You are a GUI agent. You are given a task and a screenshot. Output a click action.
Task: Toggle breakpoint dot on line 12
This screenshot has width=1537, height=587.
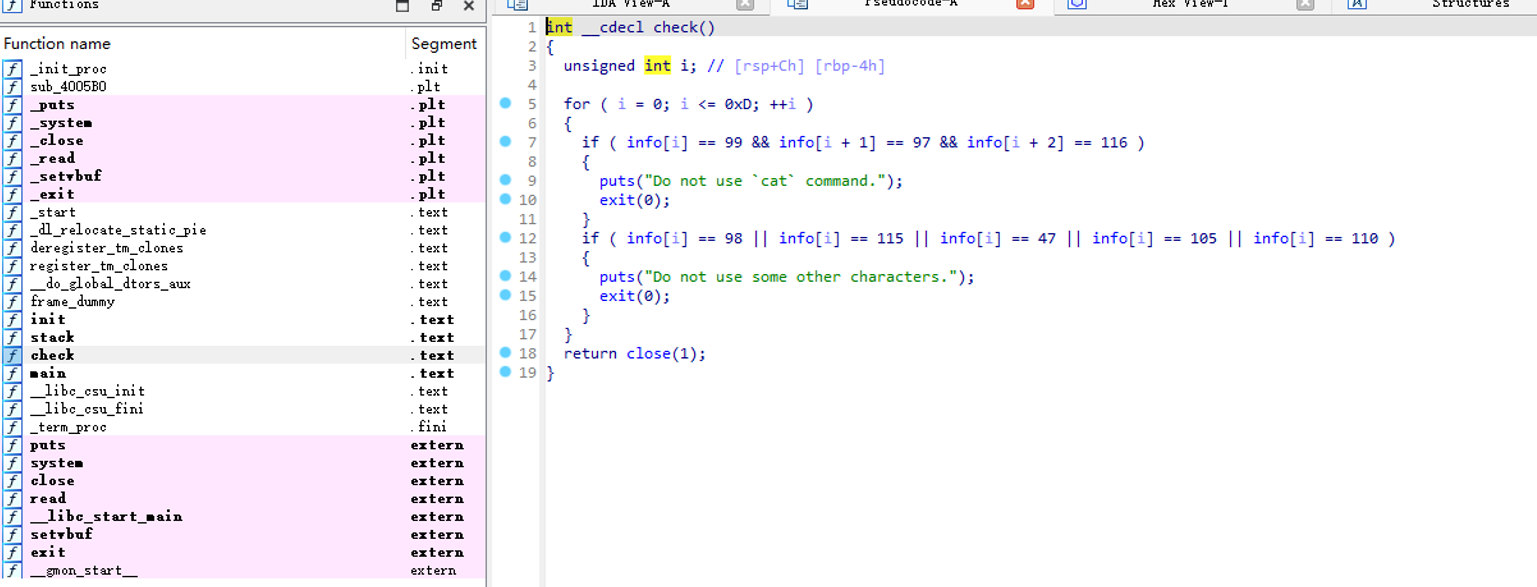(505, 237)
